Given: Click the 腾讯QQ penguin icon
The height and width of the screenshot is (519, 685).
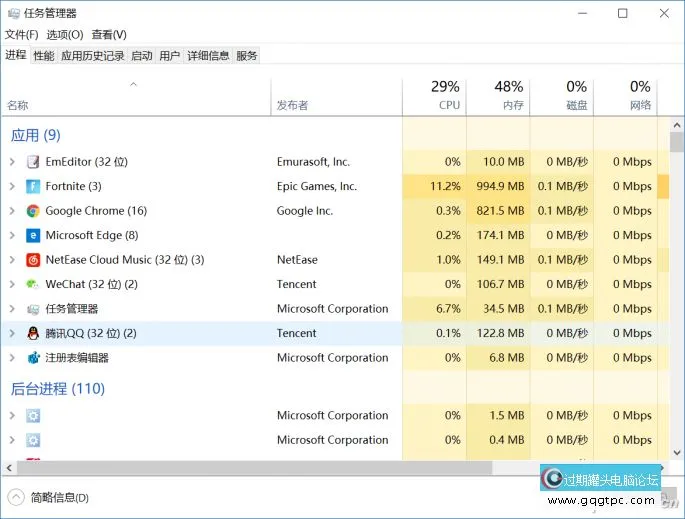Looking at the screenshot, I should pos(33,333).
